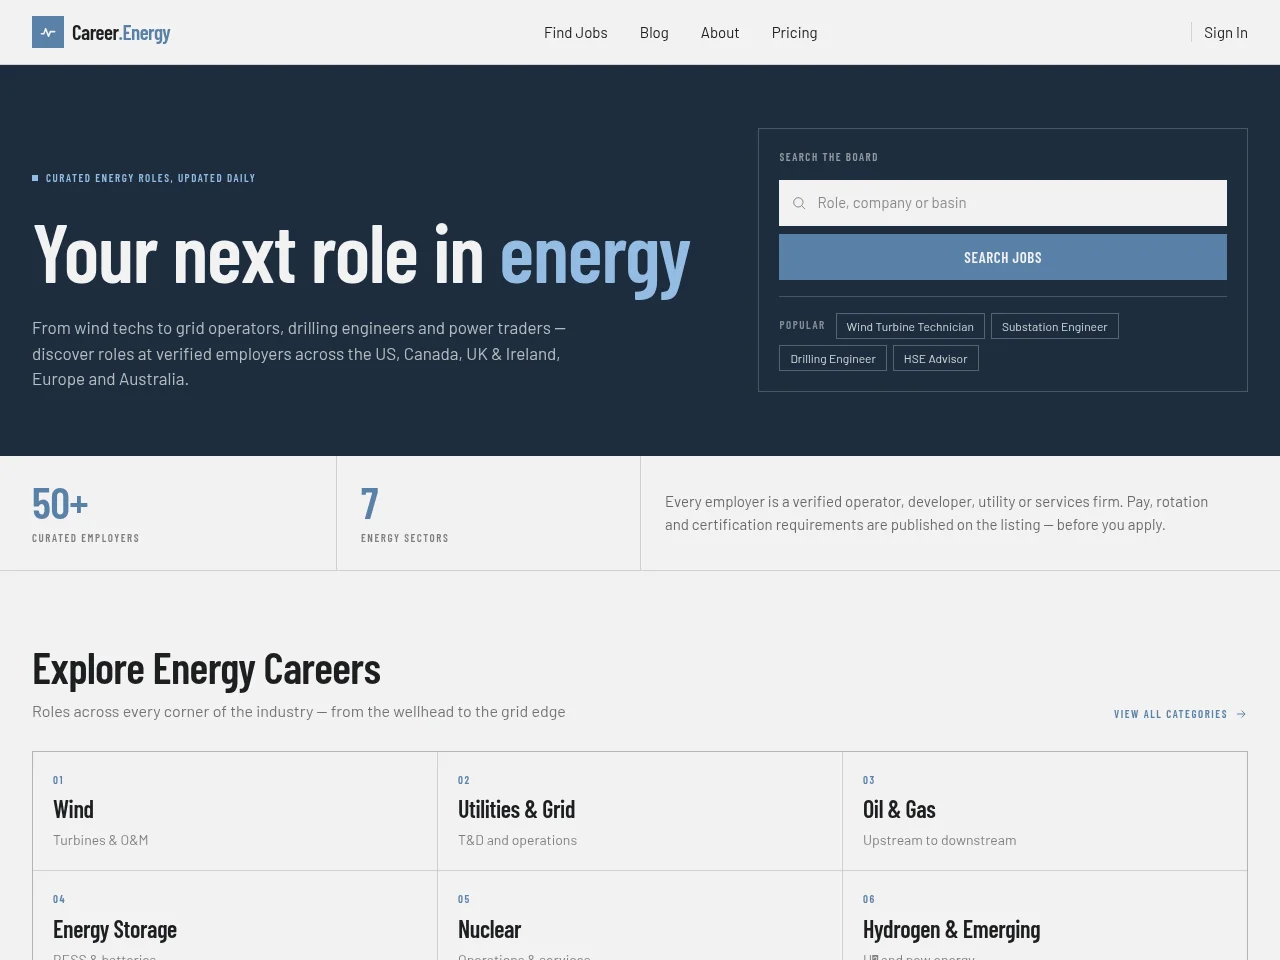
Task: Click the 'Your next role in energy' headline
Action: coord(361,256)
